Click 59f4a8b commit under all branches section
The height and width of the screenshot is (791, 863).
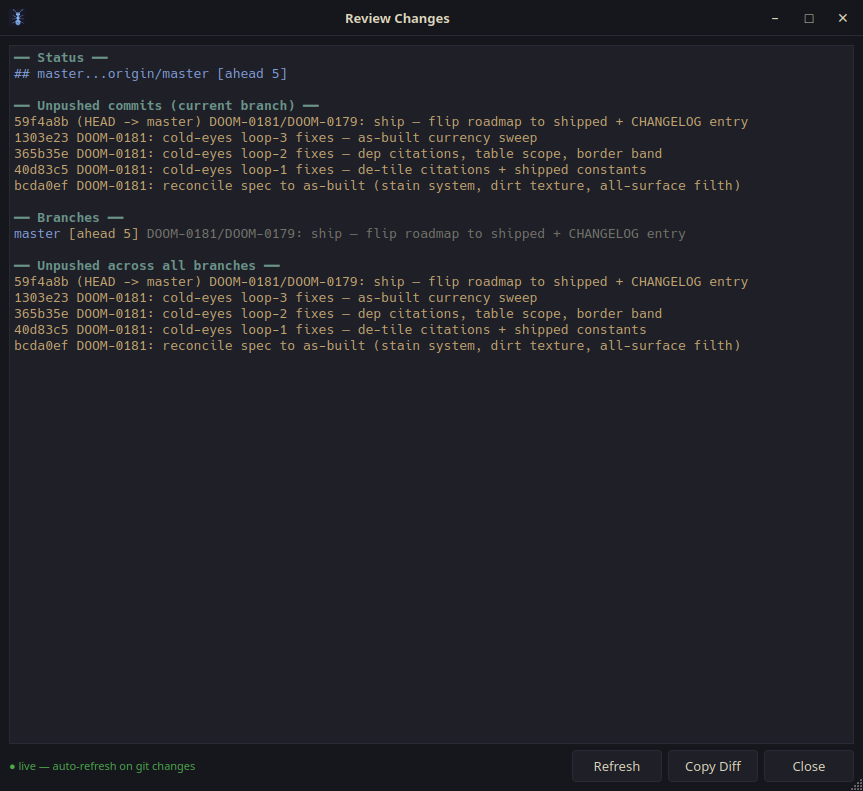(x=381, y=282)
